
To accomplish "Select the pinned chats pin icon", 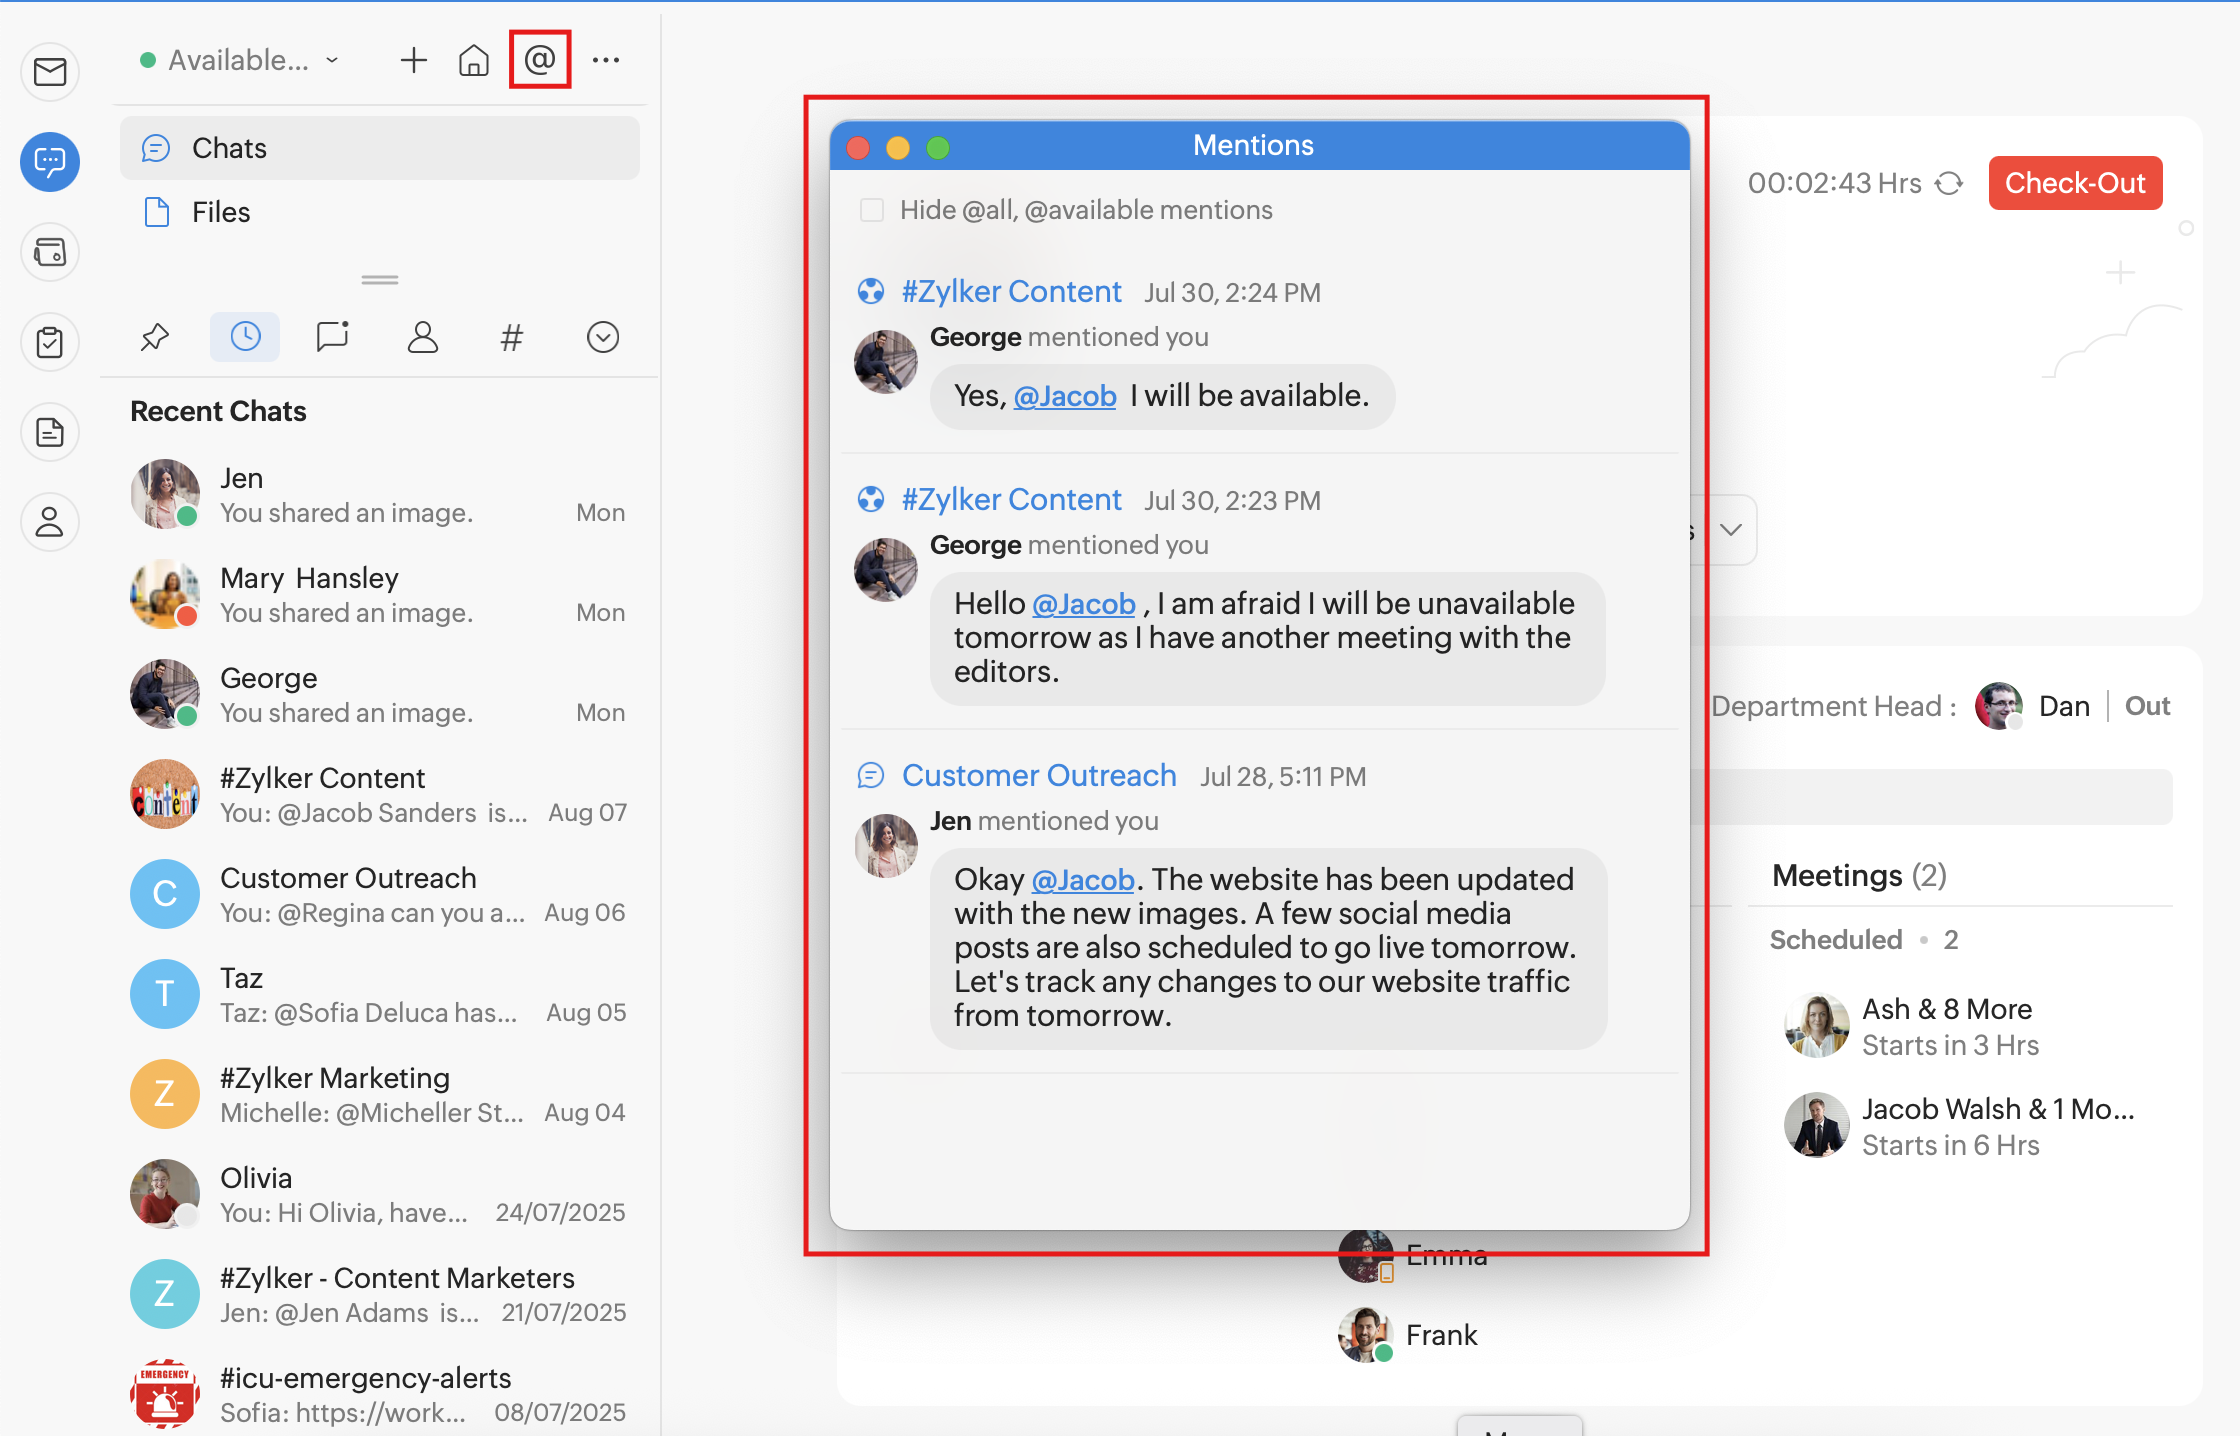I will click(x=154, y=337).
